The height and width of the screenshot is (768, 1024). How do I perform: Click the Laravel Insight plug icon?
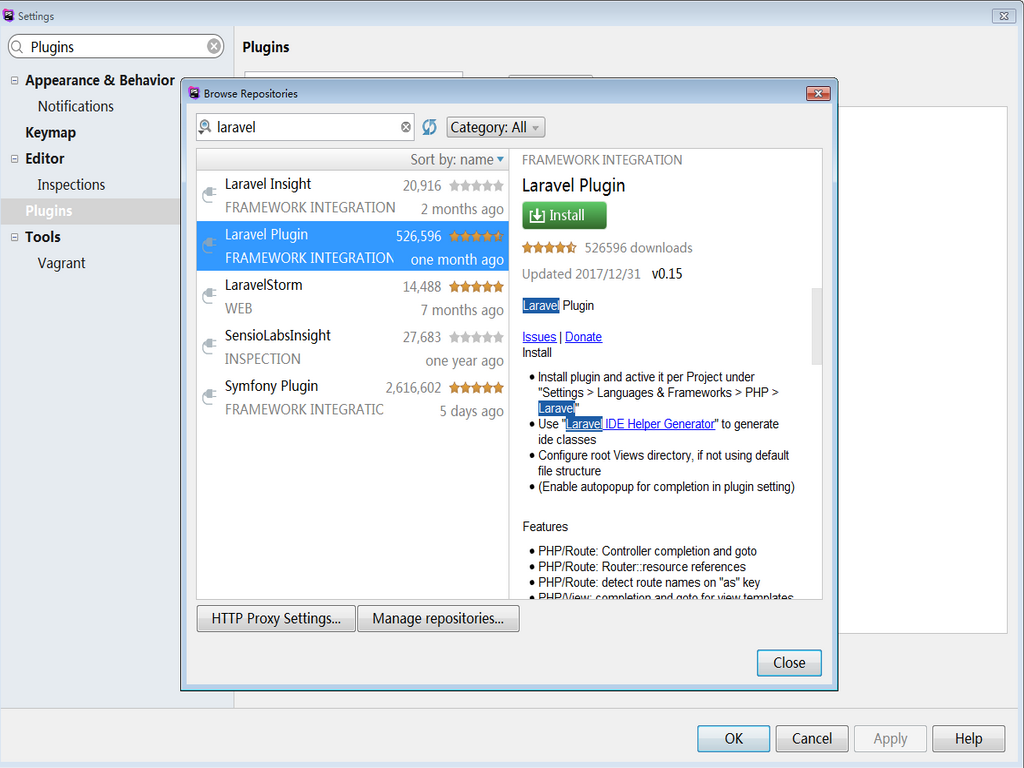coord(209,195)
